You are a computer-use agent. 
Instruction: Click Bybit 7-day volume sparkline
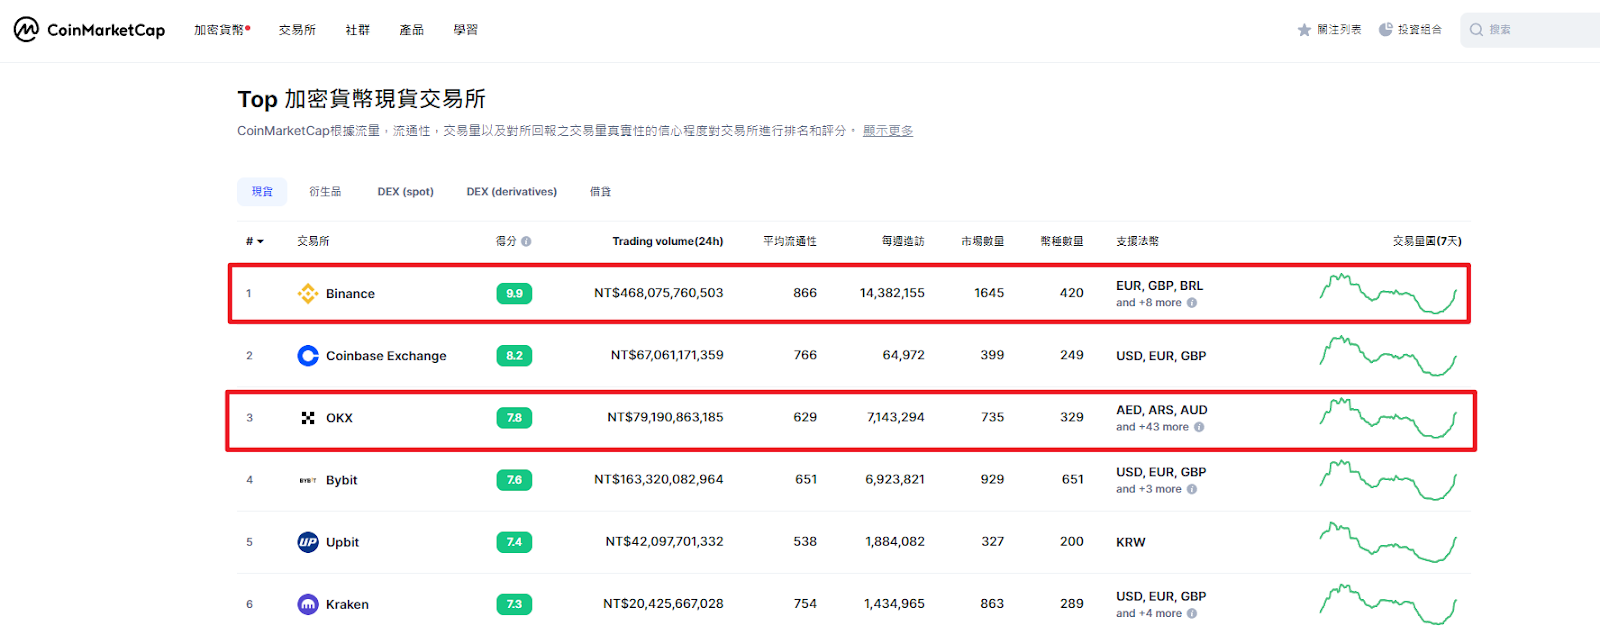pyautogui.click(x=1388, y=480)
